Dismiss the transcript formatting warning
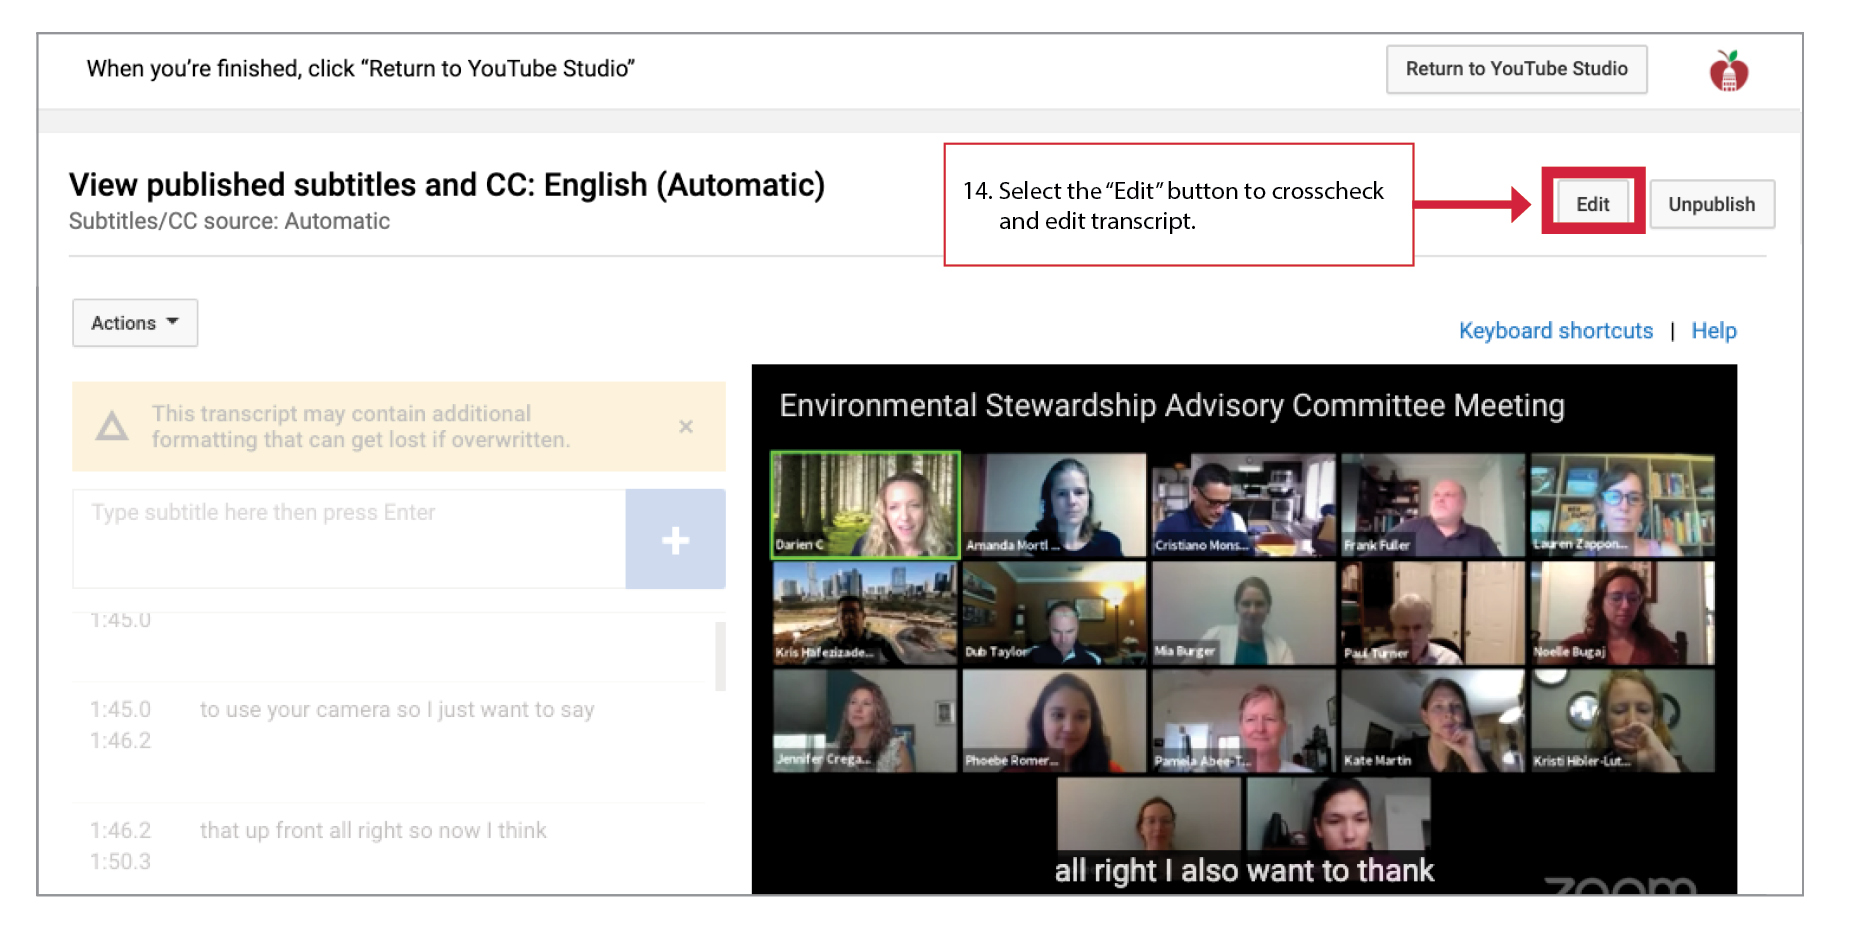 [x=686, y=427]
